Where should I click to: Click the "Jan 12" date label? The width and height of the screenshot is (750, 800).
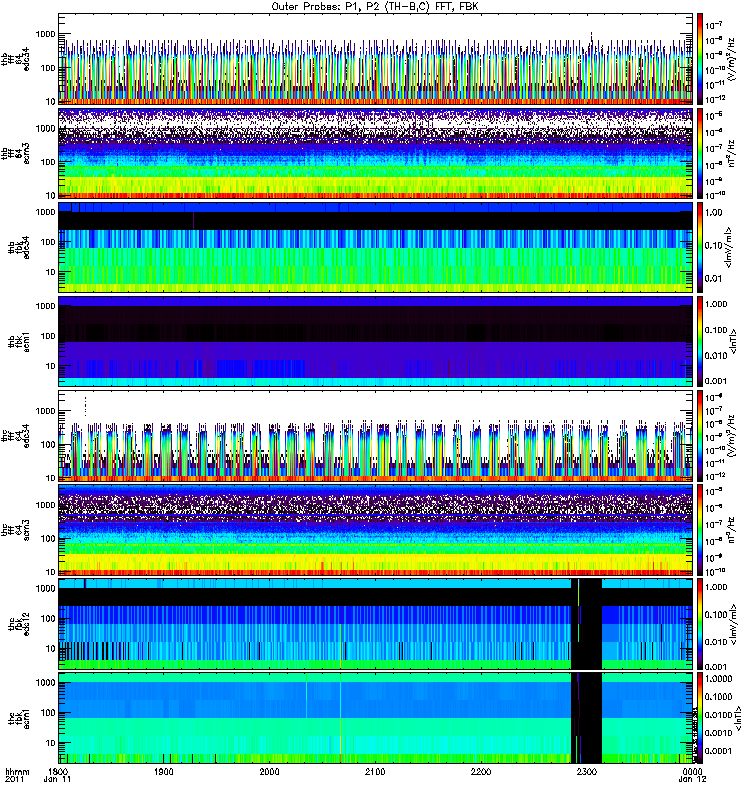tap(692, 780)
